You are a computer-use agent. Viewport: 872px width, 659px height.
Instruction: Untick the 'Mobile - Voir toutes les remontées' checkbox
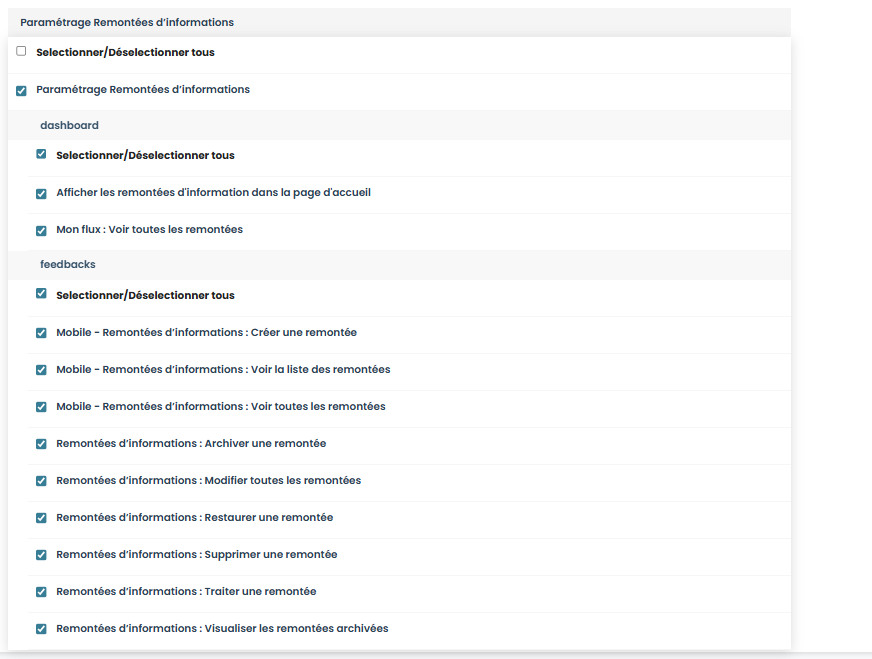coord(41,407)
